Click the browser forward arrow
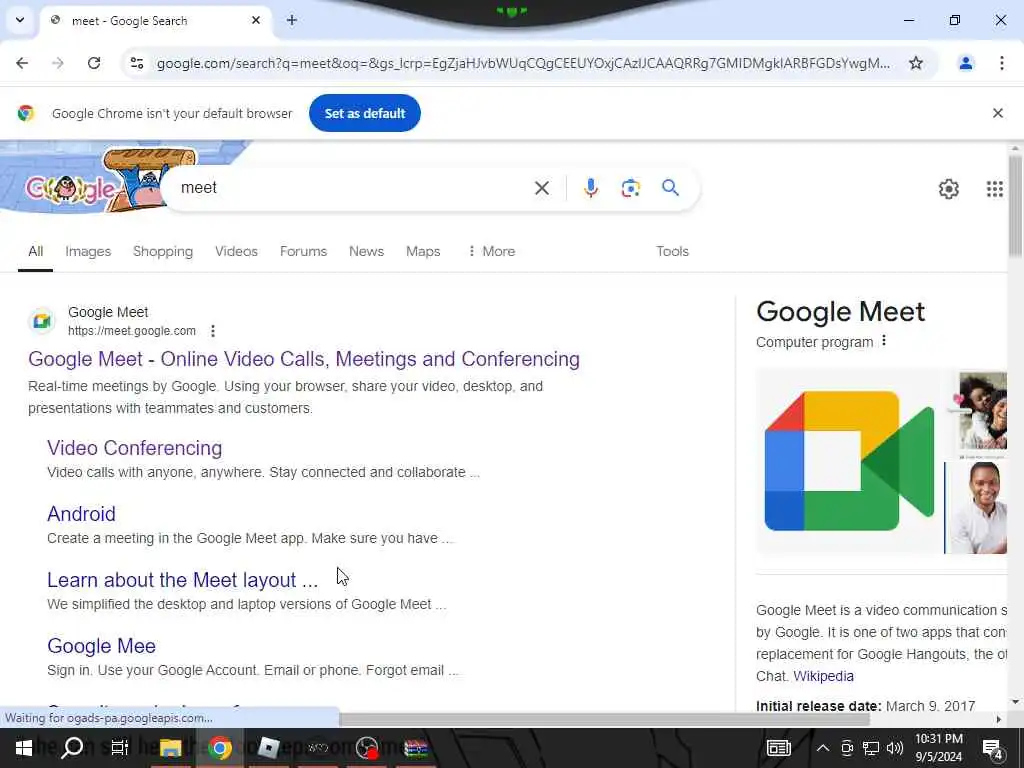The width and height of the screenshot is (1024, 768). pos(58,63)
